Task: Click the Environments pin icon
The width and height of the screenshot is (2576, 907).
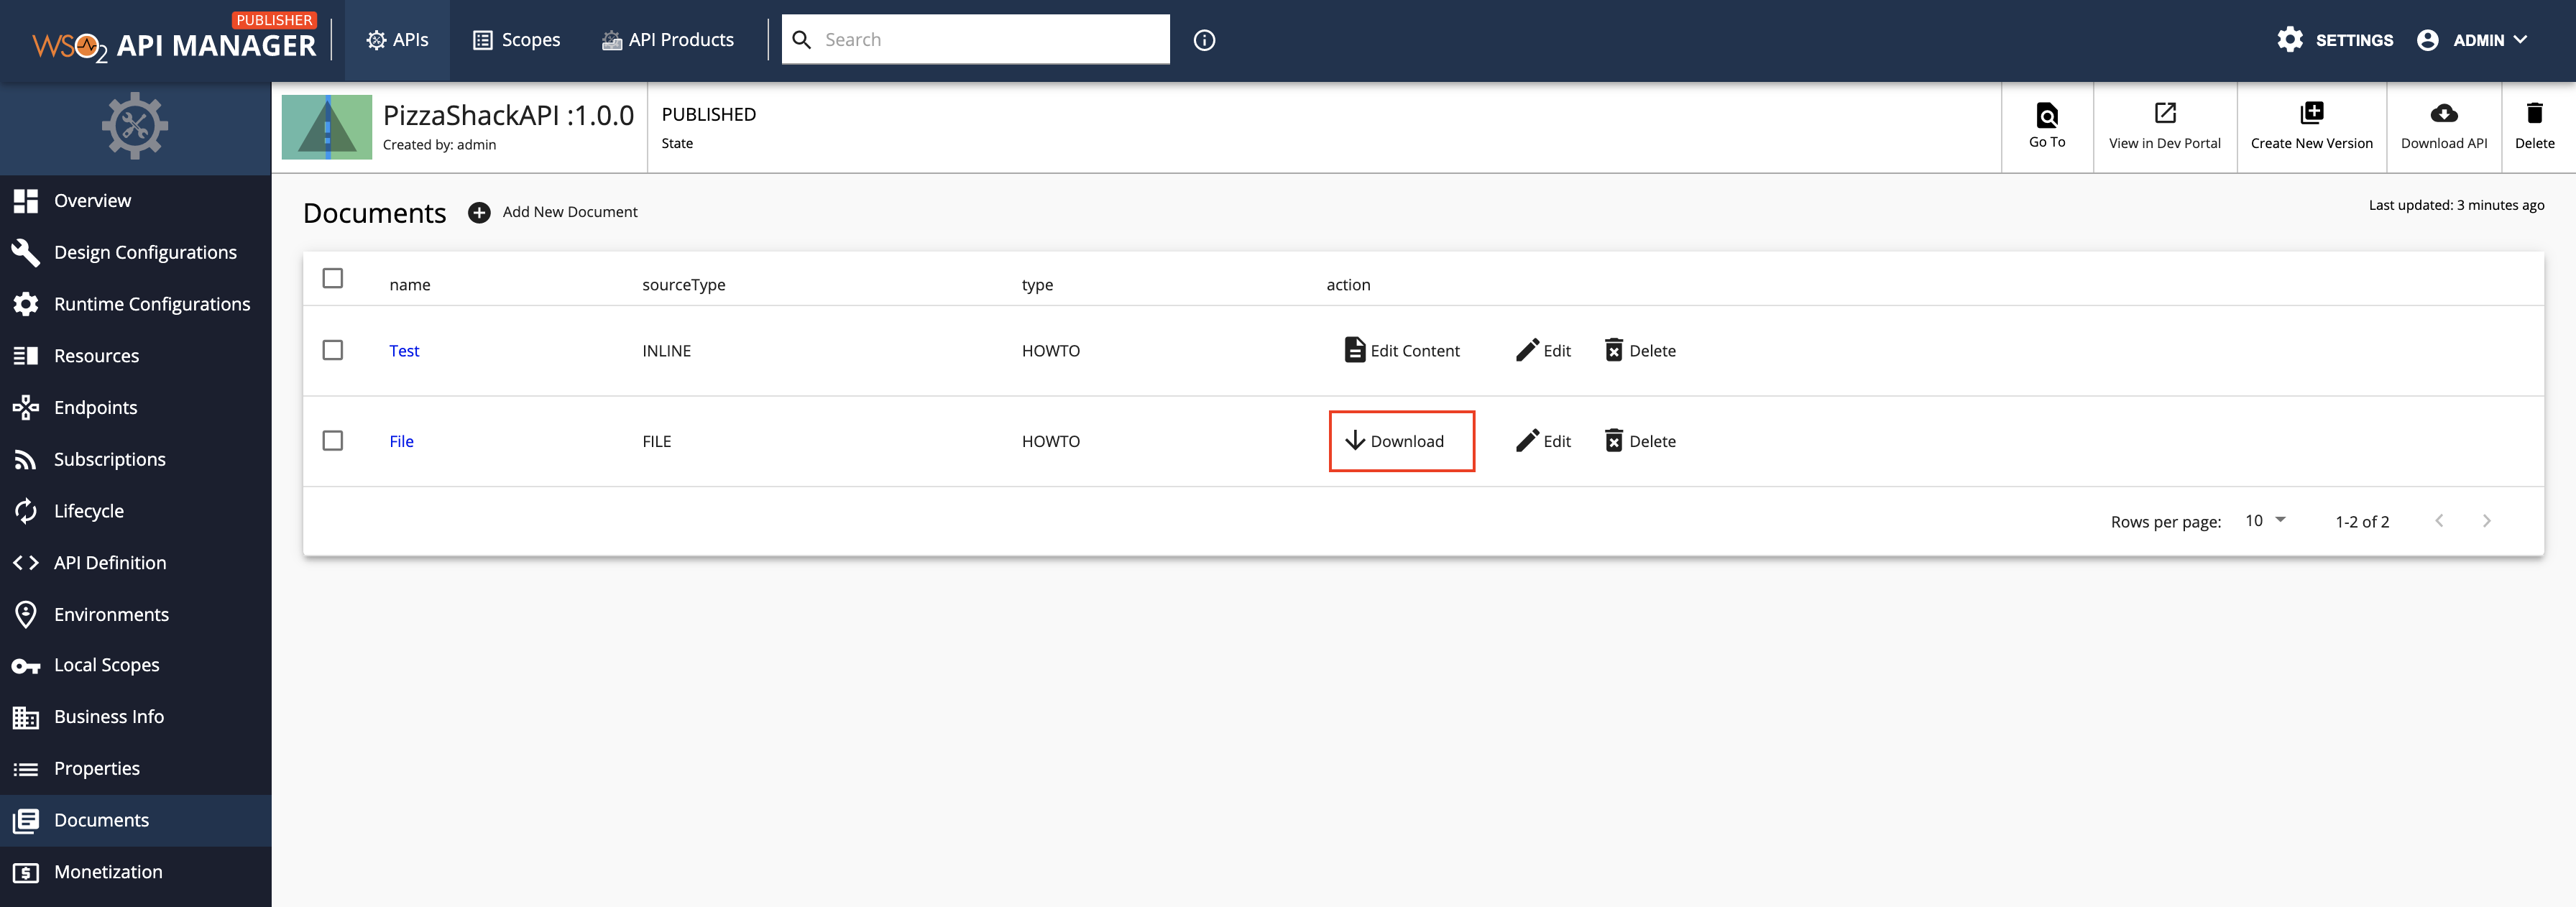Action: coord(26,614)
